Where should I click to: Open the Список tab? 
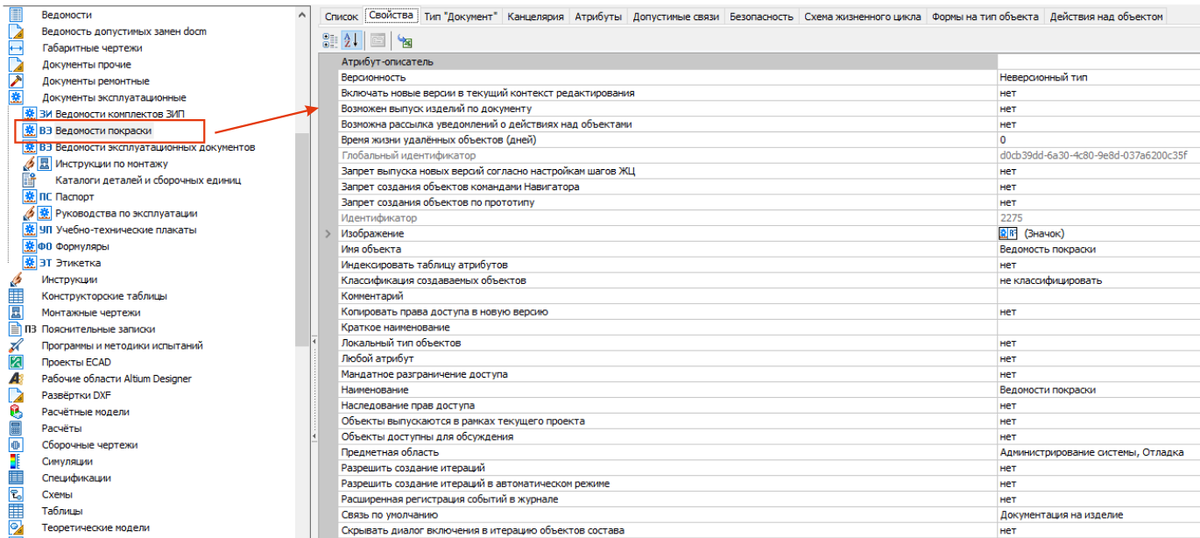pos(341,16)
